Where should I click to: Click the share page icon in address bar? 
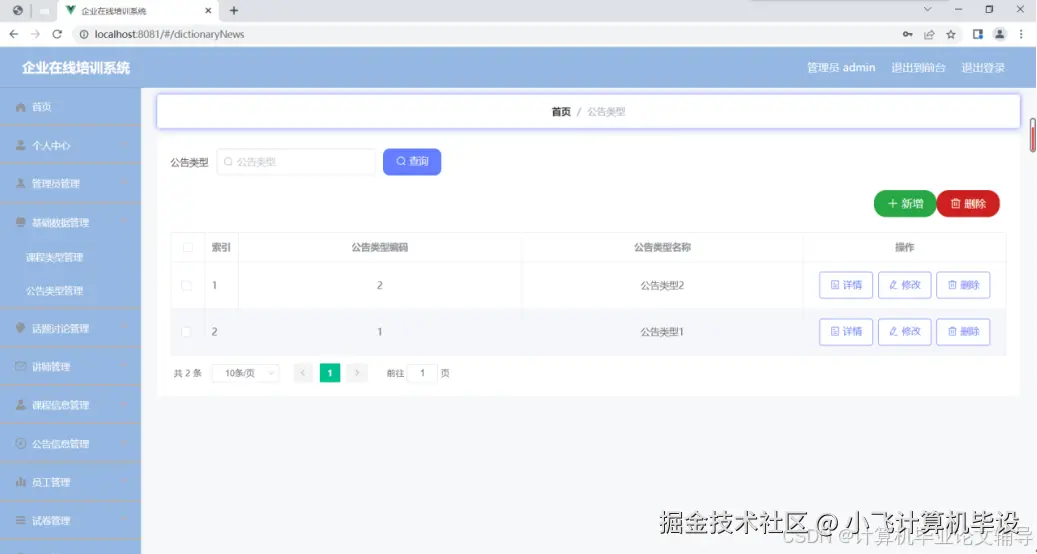929,34
